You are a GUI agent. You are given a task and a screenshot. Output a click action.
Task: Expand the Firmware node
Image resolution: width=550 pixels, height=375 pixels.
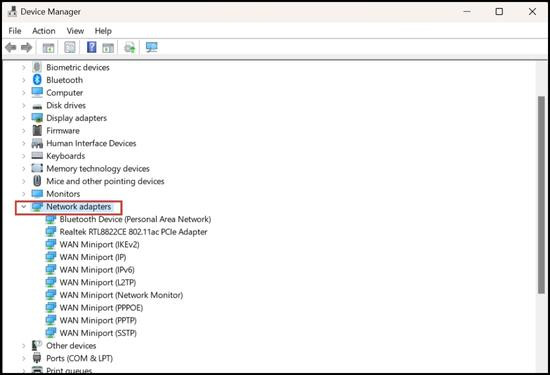coord(24,130)
